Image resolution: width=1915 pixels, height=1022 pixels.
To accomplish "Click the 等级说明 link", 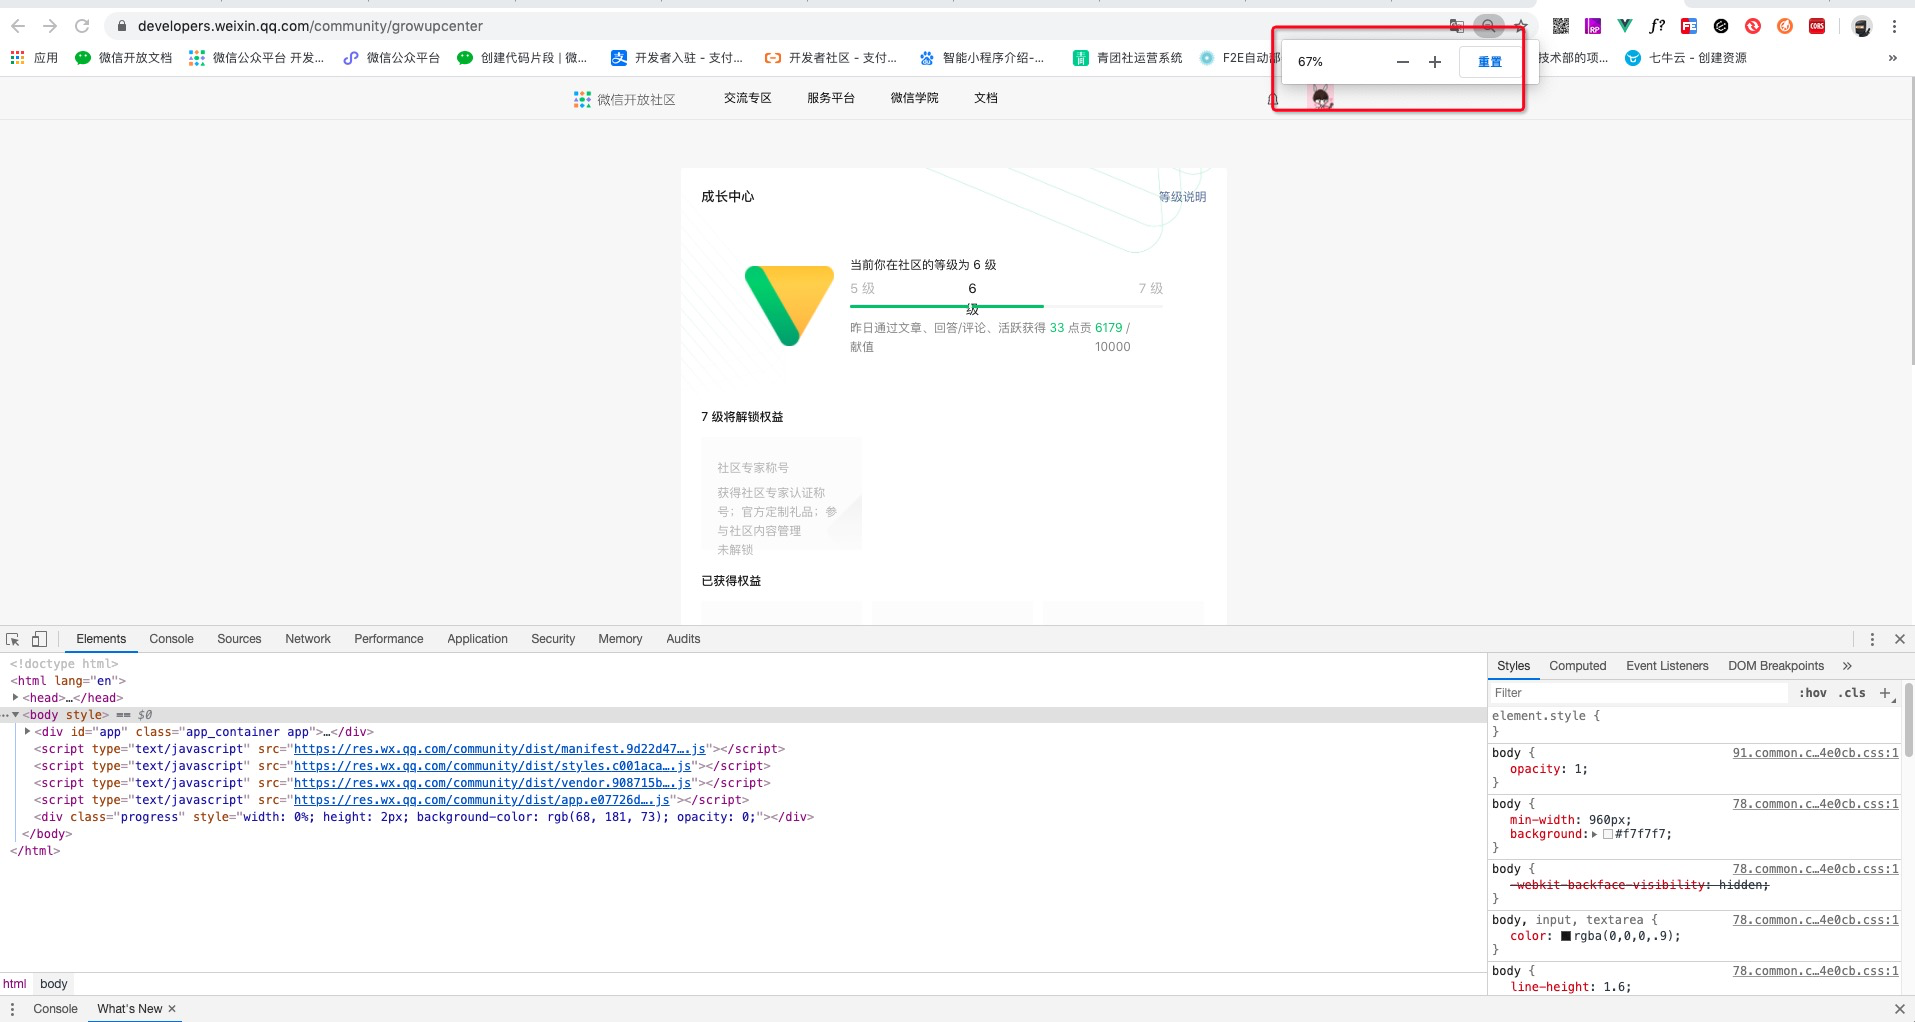I will 1183,197.
